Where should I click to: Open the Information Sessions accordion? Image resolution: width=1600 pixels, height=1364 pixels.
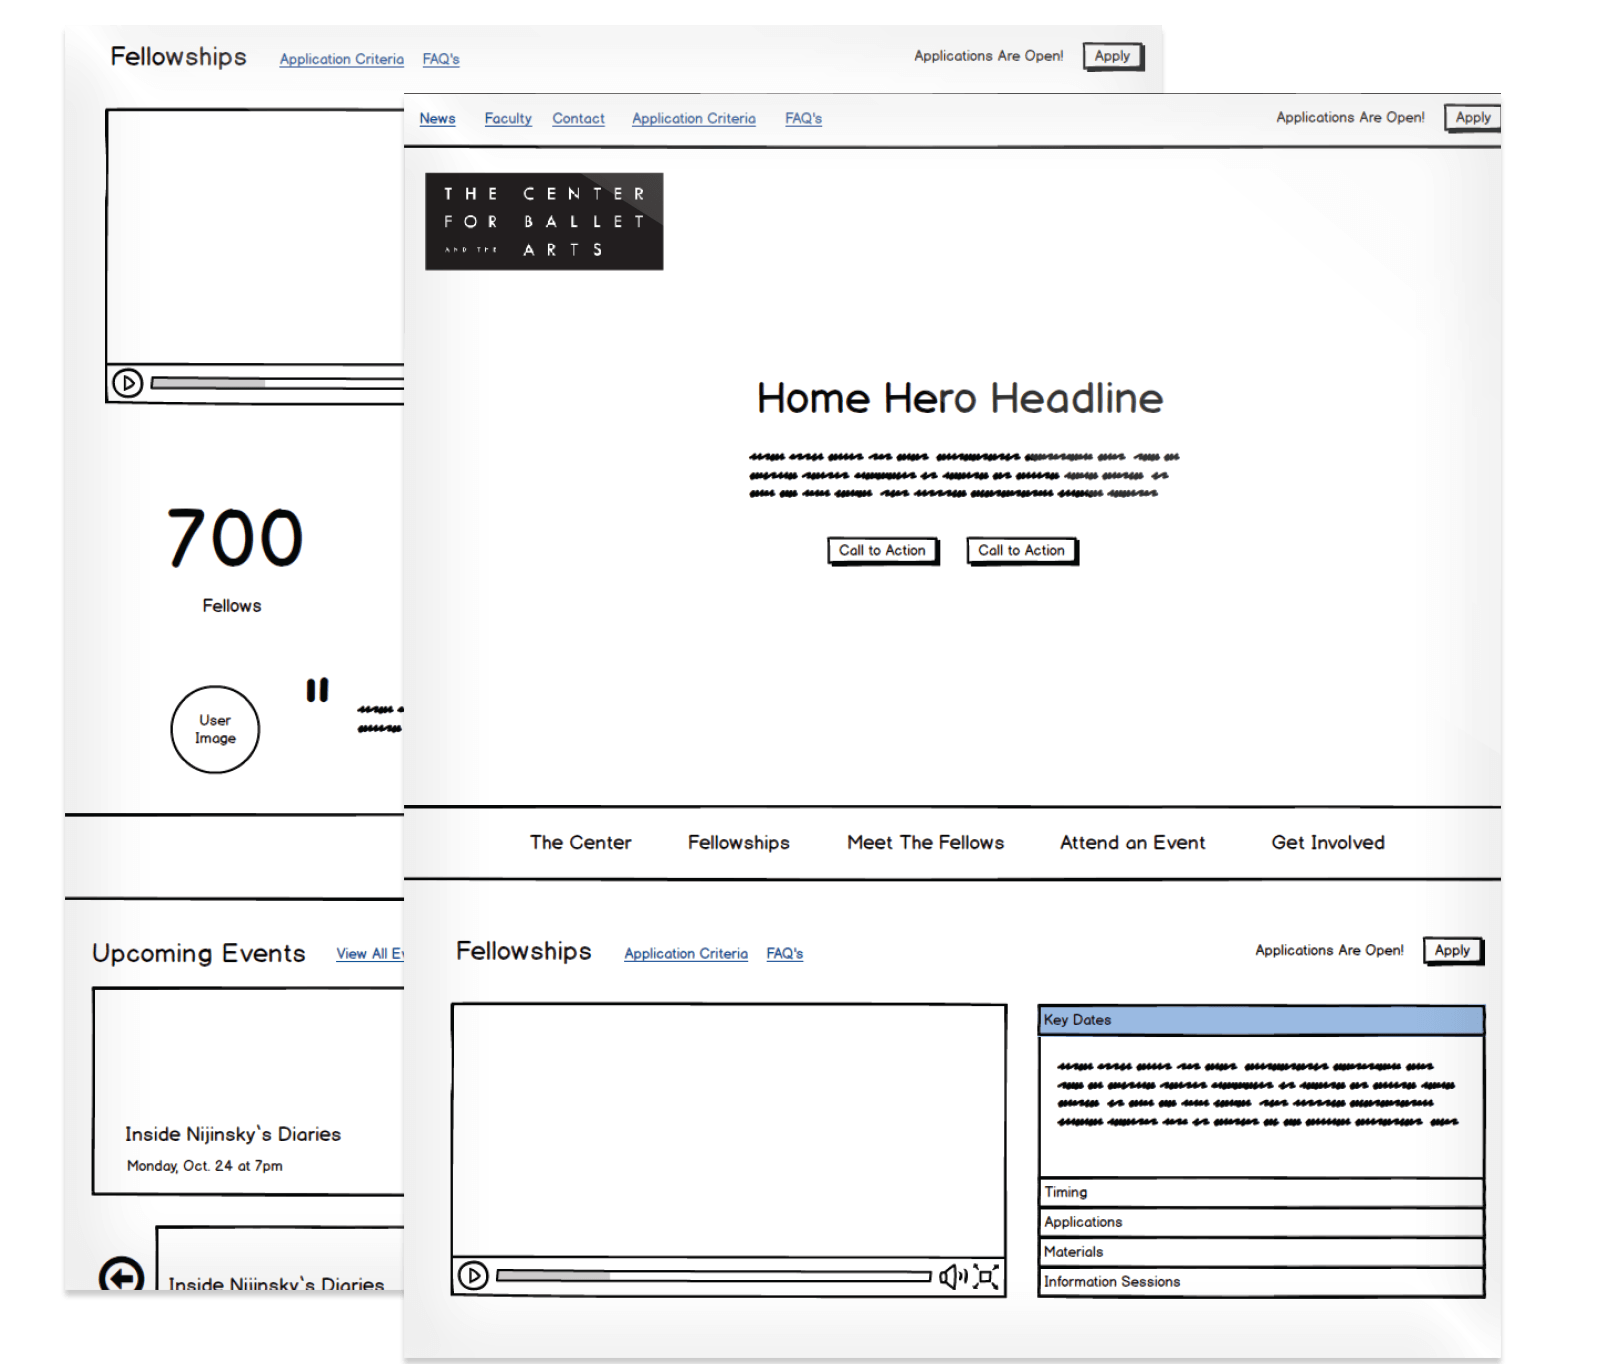pos(1260,1282)
